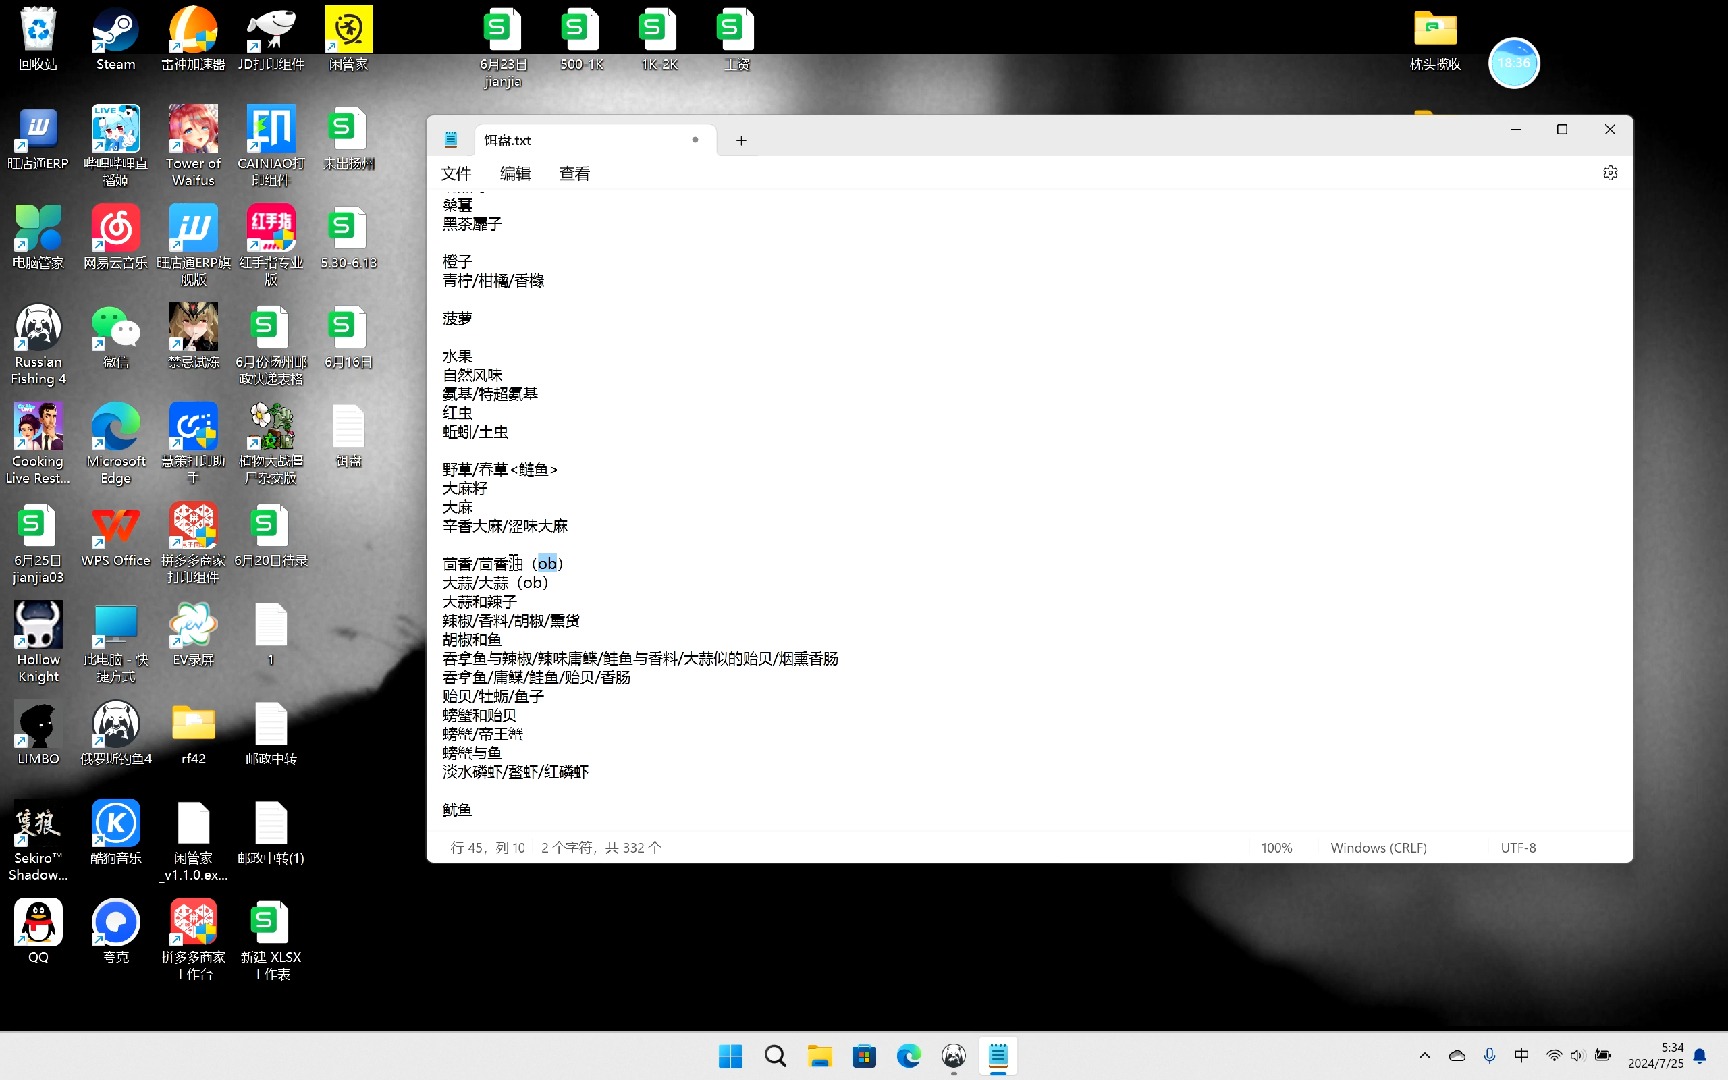
Task: Select the 500-1K spreadsheet file icon
Action: coord(581,38)
